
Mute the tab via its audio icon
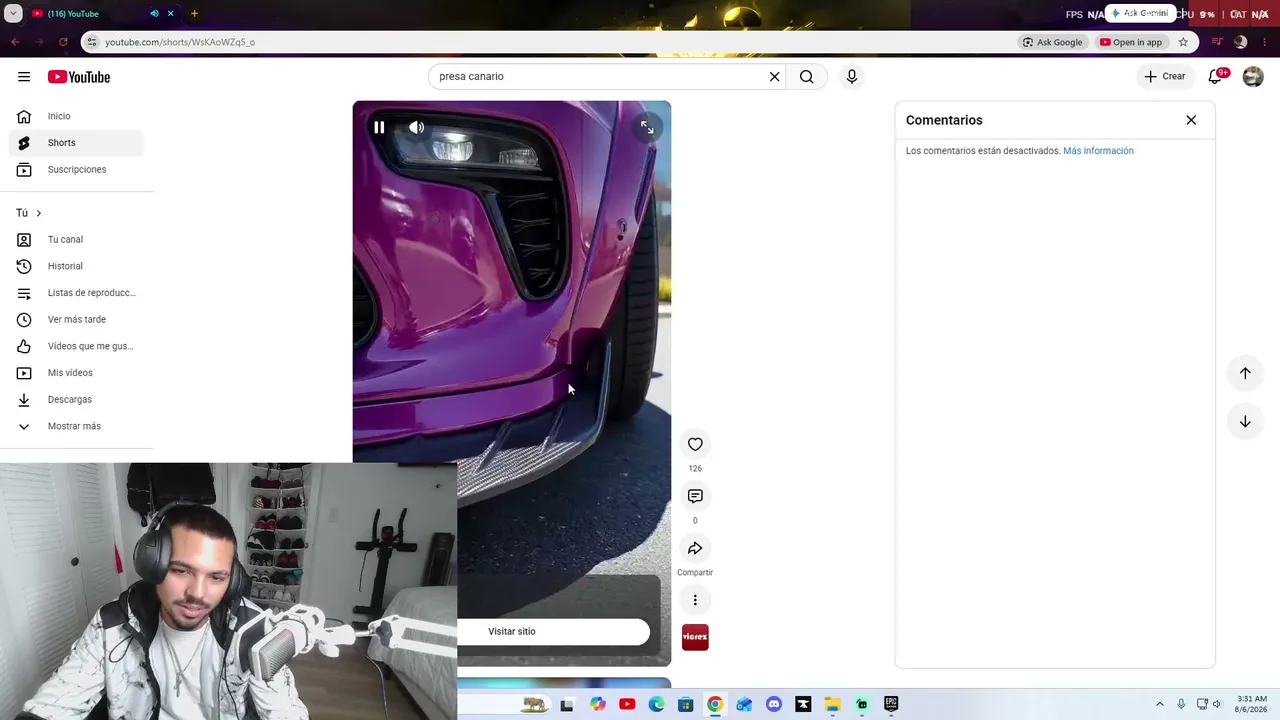pos(154,14)
